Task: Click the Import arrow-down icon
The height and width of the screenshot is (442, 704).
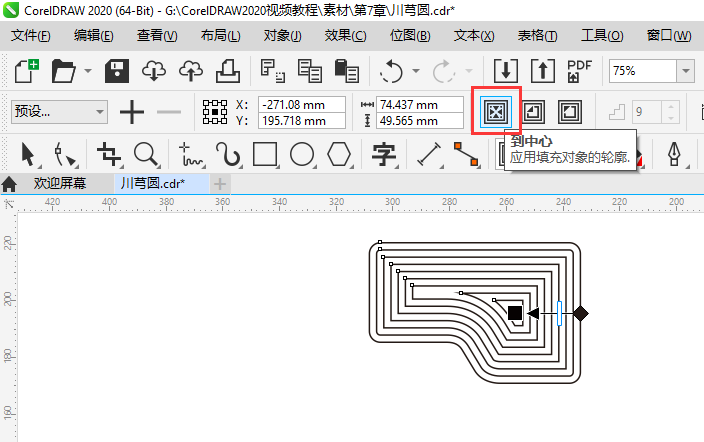Action: 506,71
